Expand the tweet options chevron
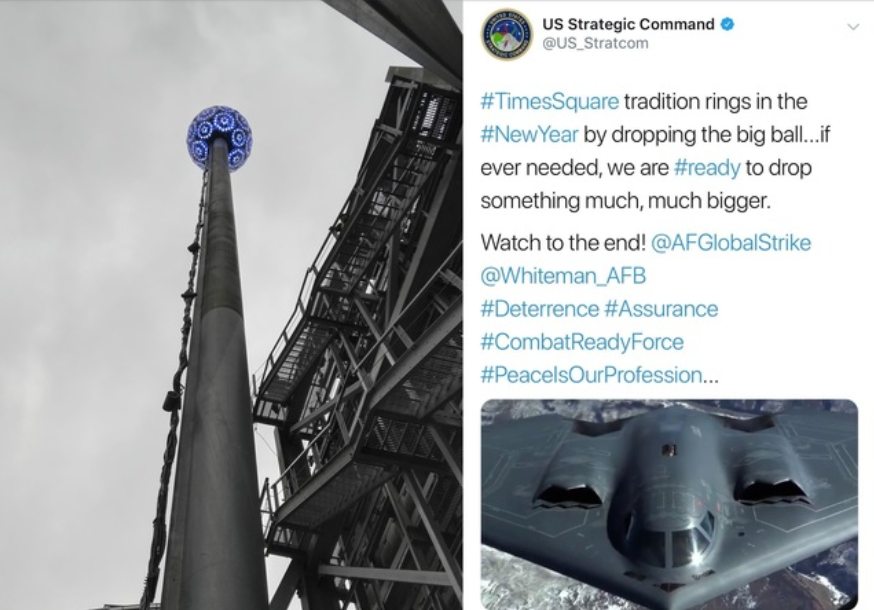Viewport: 874px width, 610px height. point(853,27)
